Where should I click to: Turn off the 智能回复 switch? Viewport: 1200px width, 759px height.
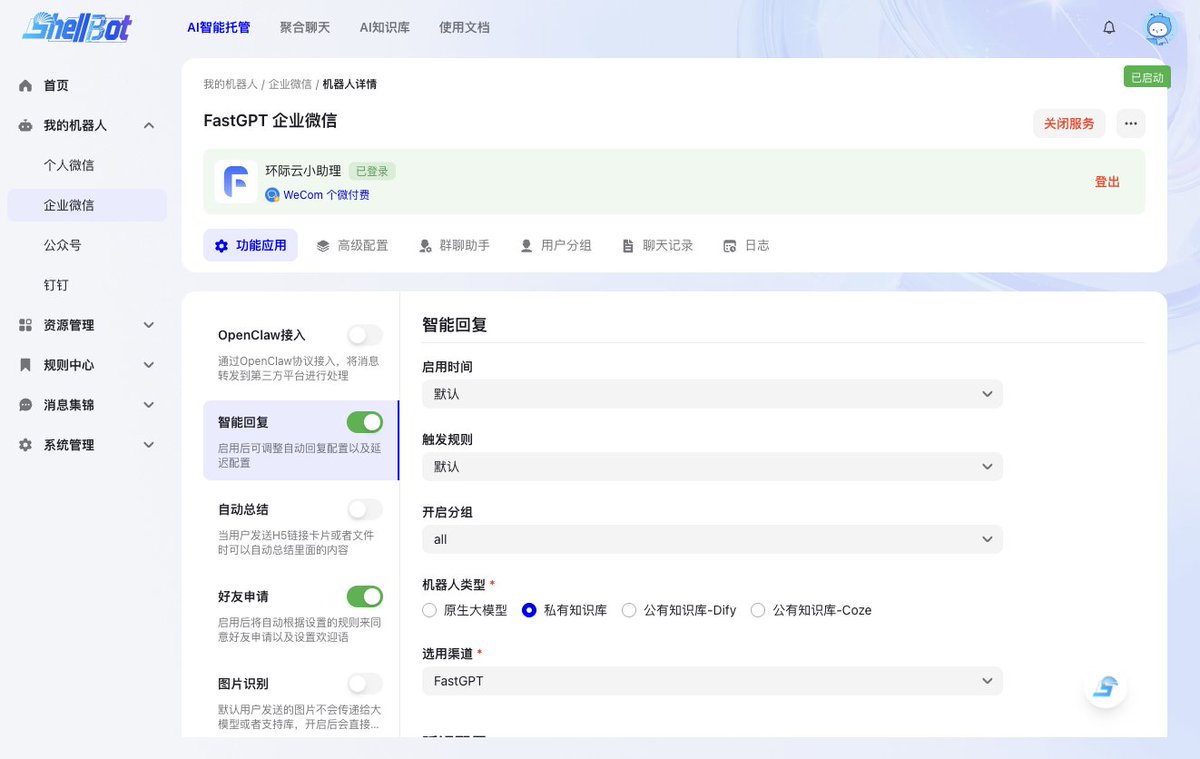click(x=365, y=422)
